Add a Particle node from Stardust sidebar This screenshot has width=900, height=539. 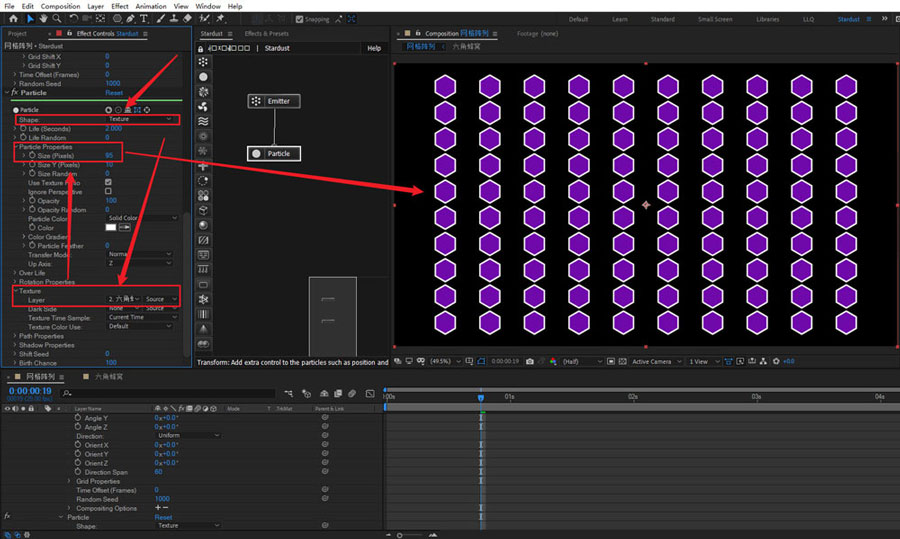tap(204, 77)
